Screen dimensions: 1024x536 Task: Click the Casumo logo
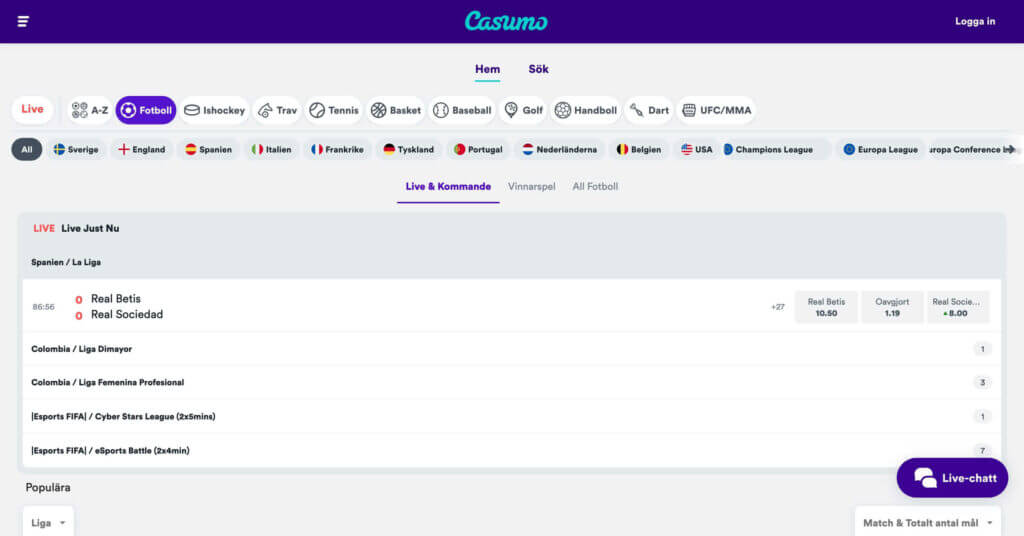(x=506, y=22)
